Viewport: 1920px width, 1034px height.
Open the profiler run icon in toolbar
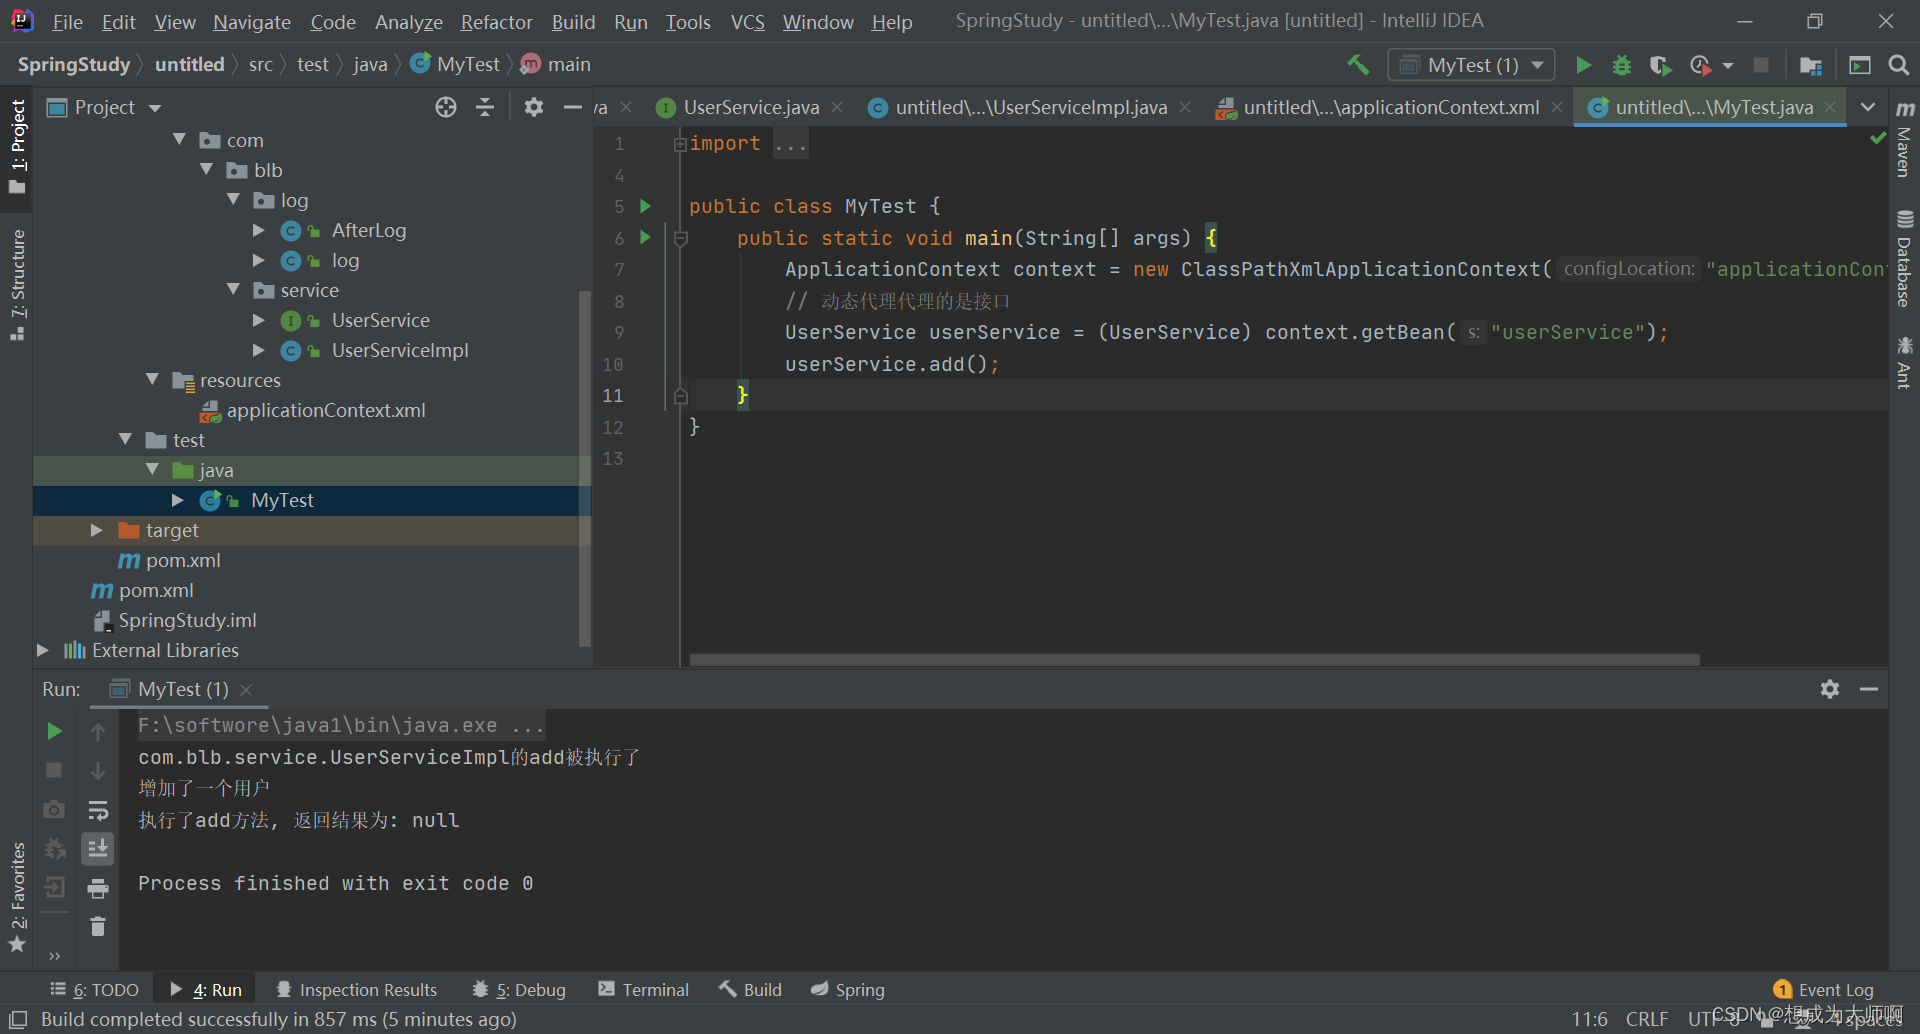(x=1699, y=65)
